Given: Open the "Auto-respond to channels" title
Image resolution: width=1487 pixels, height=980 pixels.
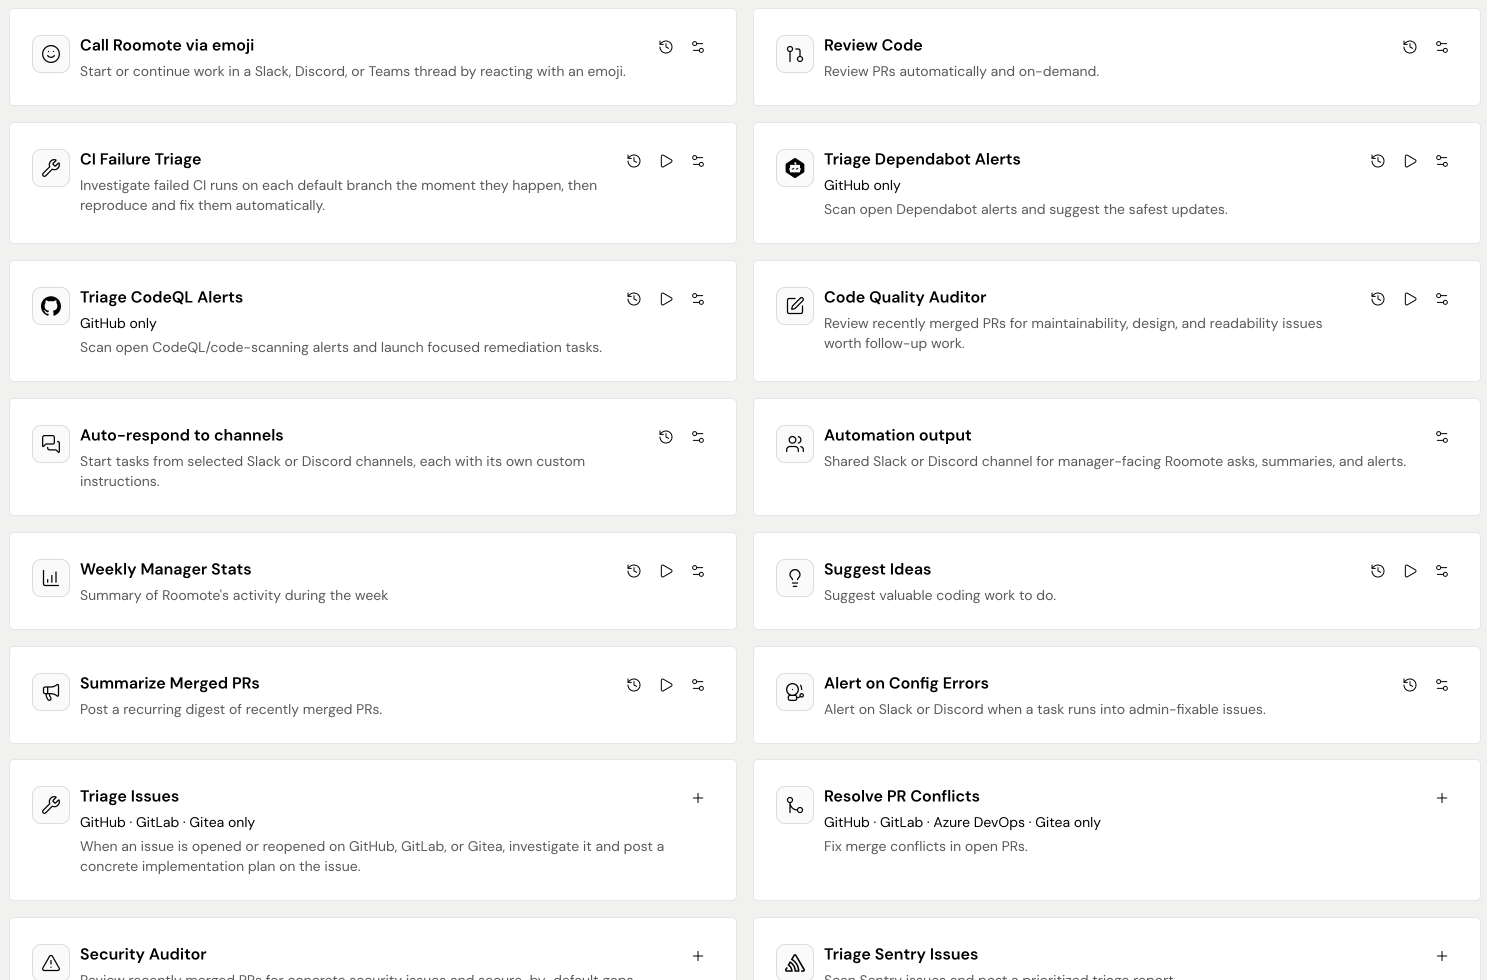Looking at the screenshot, I should (181, 435).
